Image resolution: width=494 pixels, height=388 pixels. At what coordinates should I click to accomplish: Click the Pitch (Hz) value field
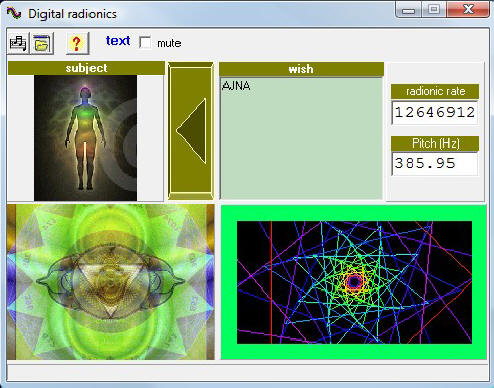pos(435,163)
